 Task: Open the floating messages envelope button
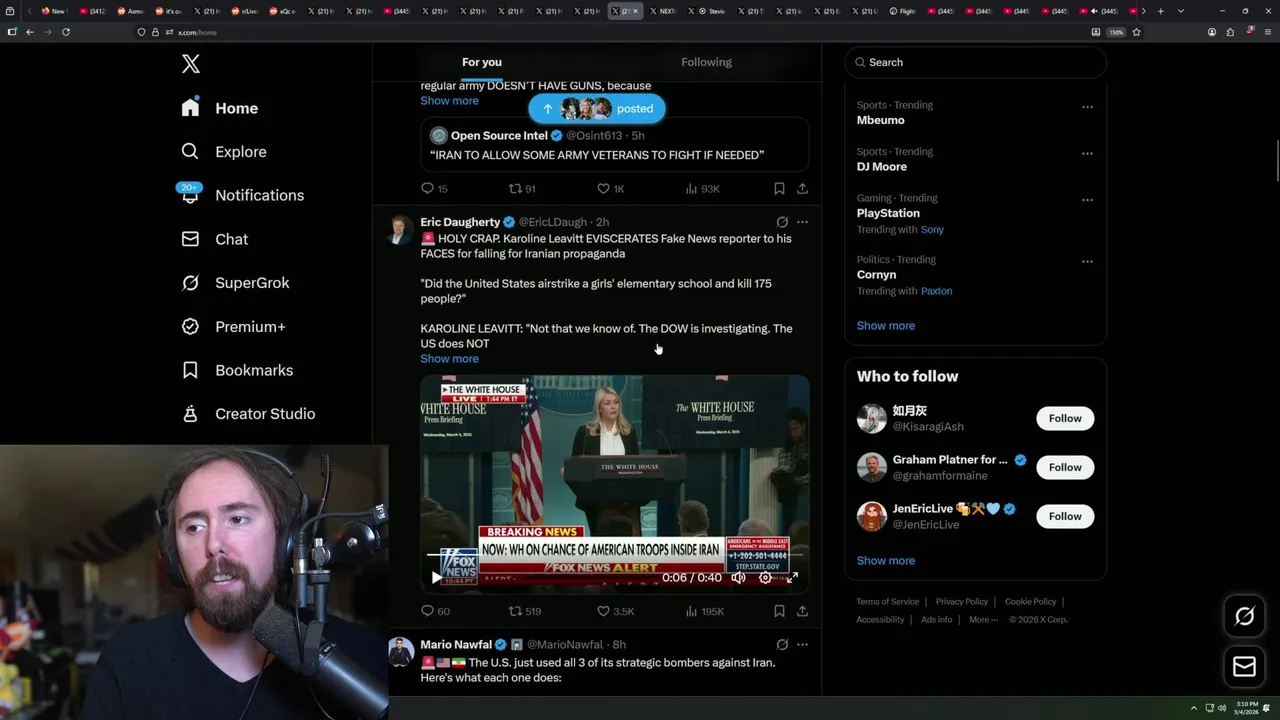[x=1245, y=666]
